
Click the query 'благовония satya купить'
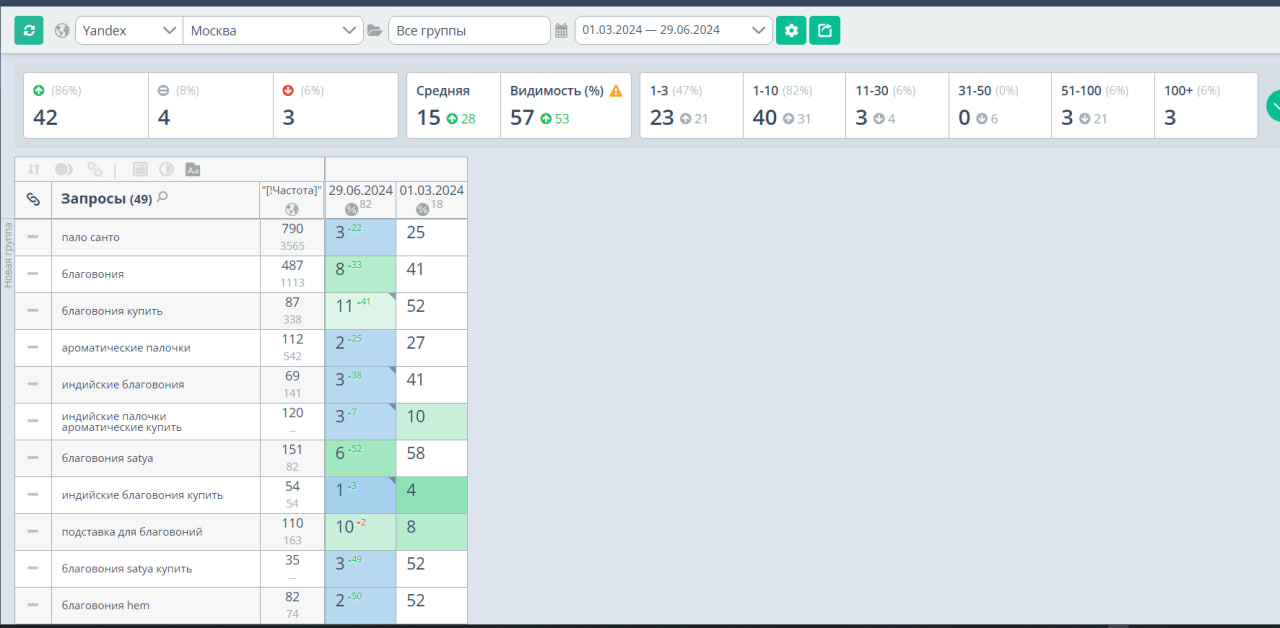tap(127, 569)
